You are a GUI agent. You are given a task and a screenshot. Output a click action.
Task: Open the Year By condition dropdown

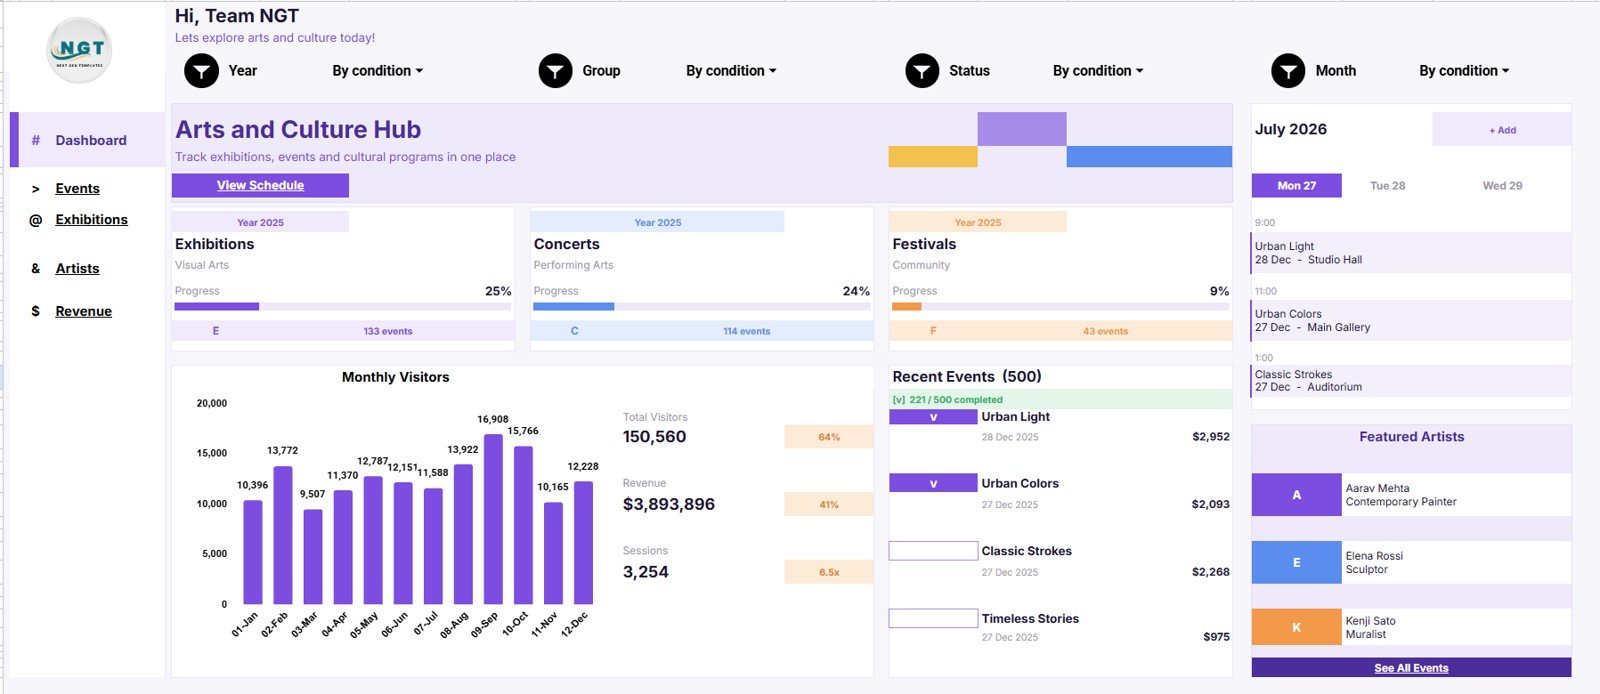point(378,71)
